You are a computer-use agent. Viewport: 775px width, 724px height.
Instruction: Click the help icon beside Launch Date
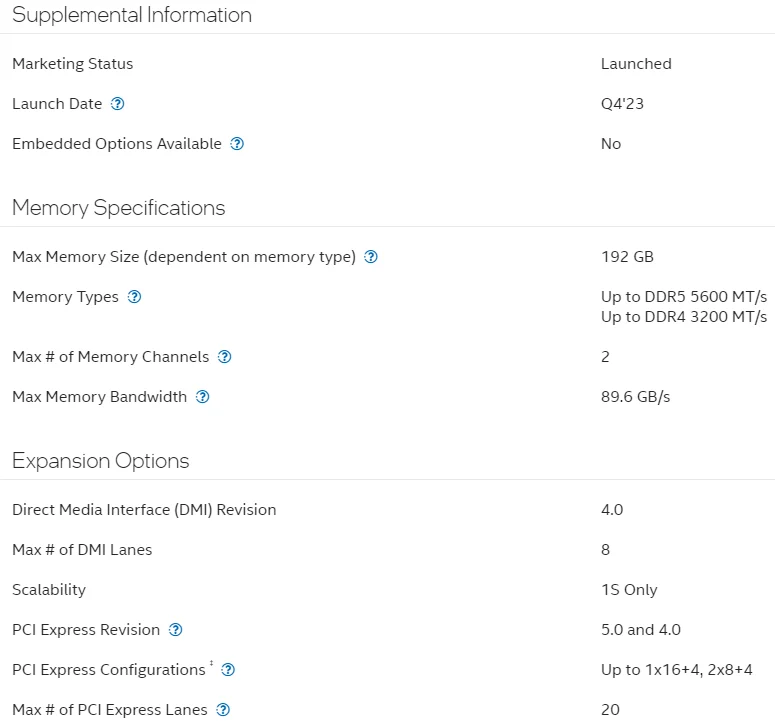(x=118, y=104)
